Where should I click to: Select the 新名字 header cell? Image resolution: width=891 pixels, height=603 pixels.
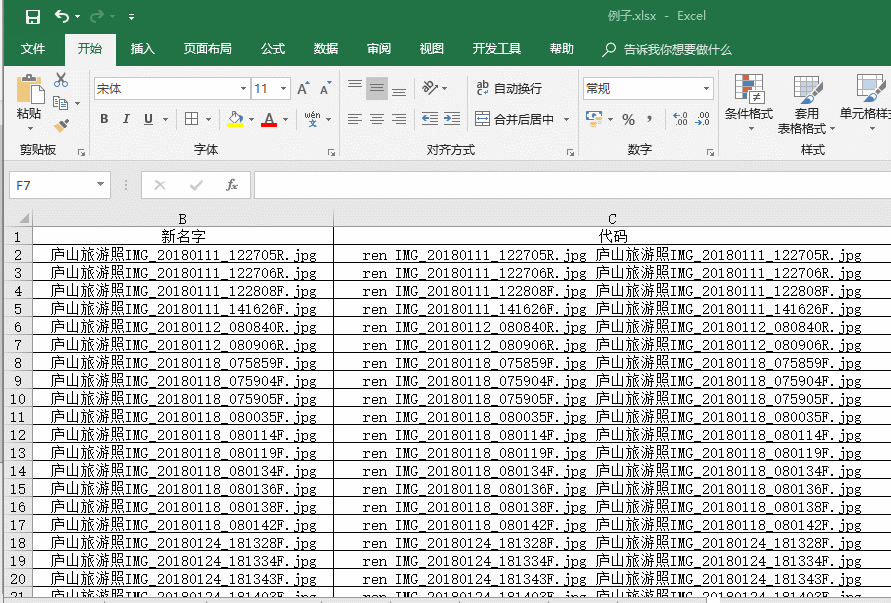[x=183, y=236]
